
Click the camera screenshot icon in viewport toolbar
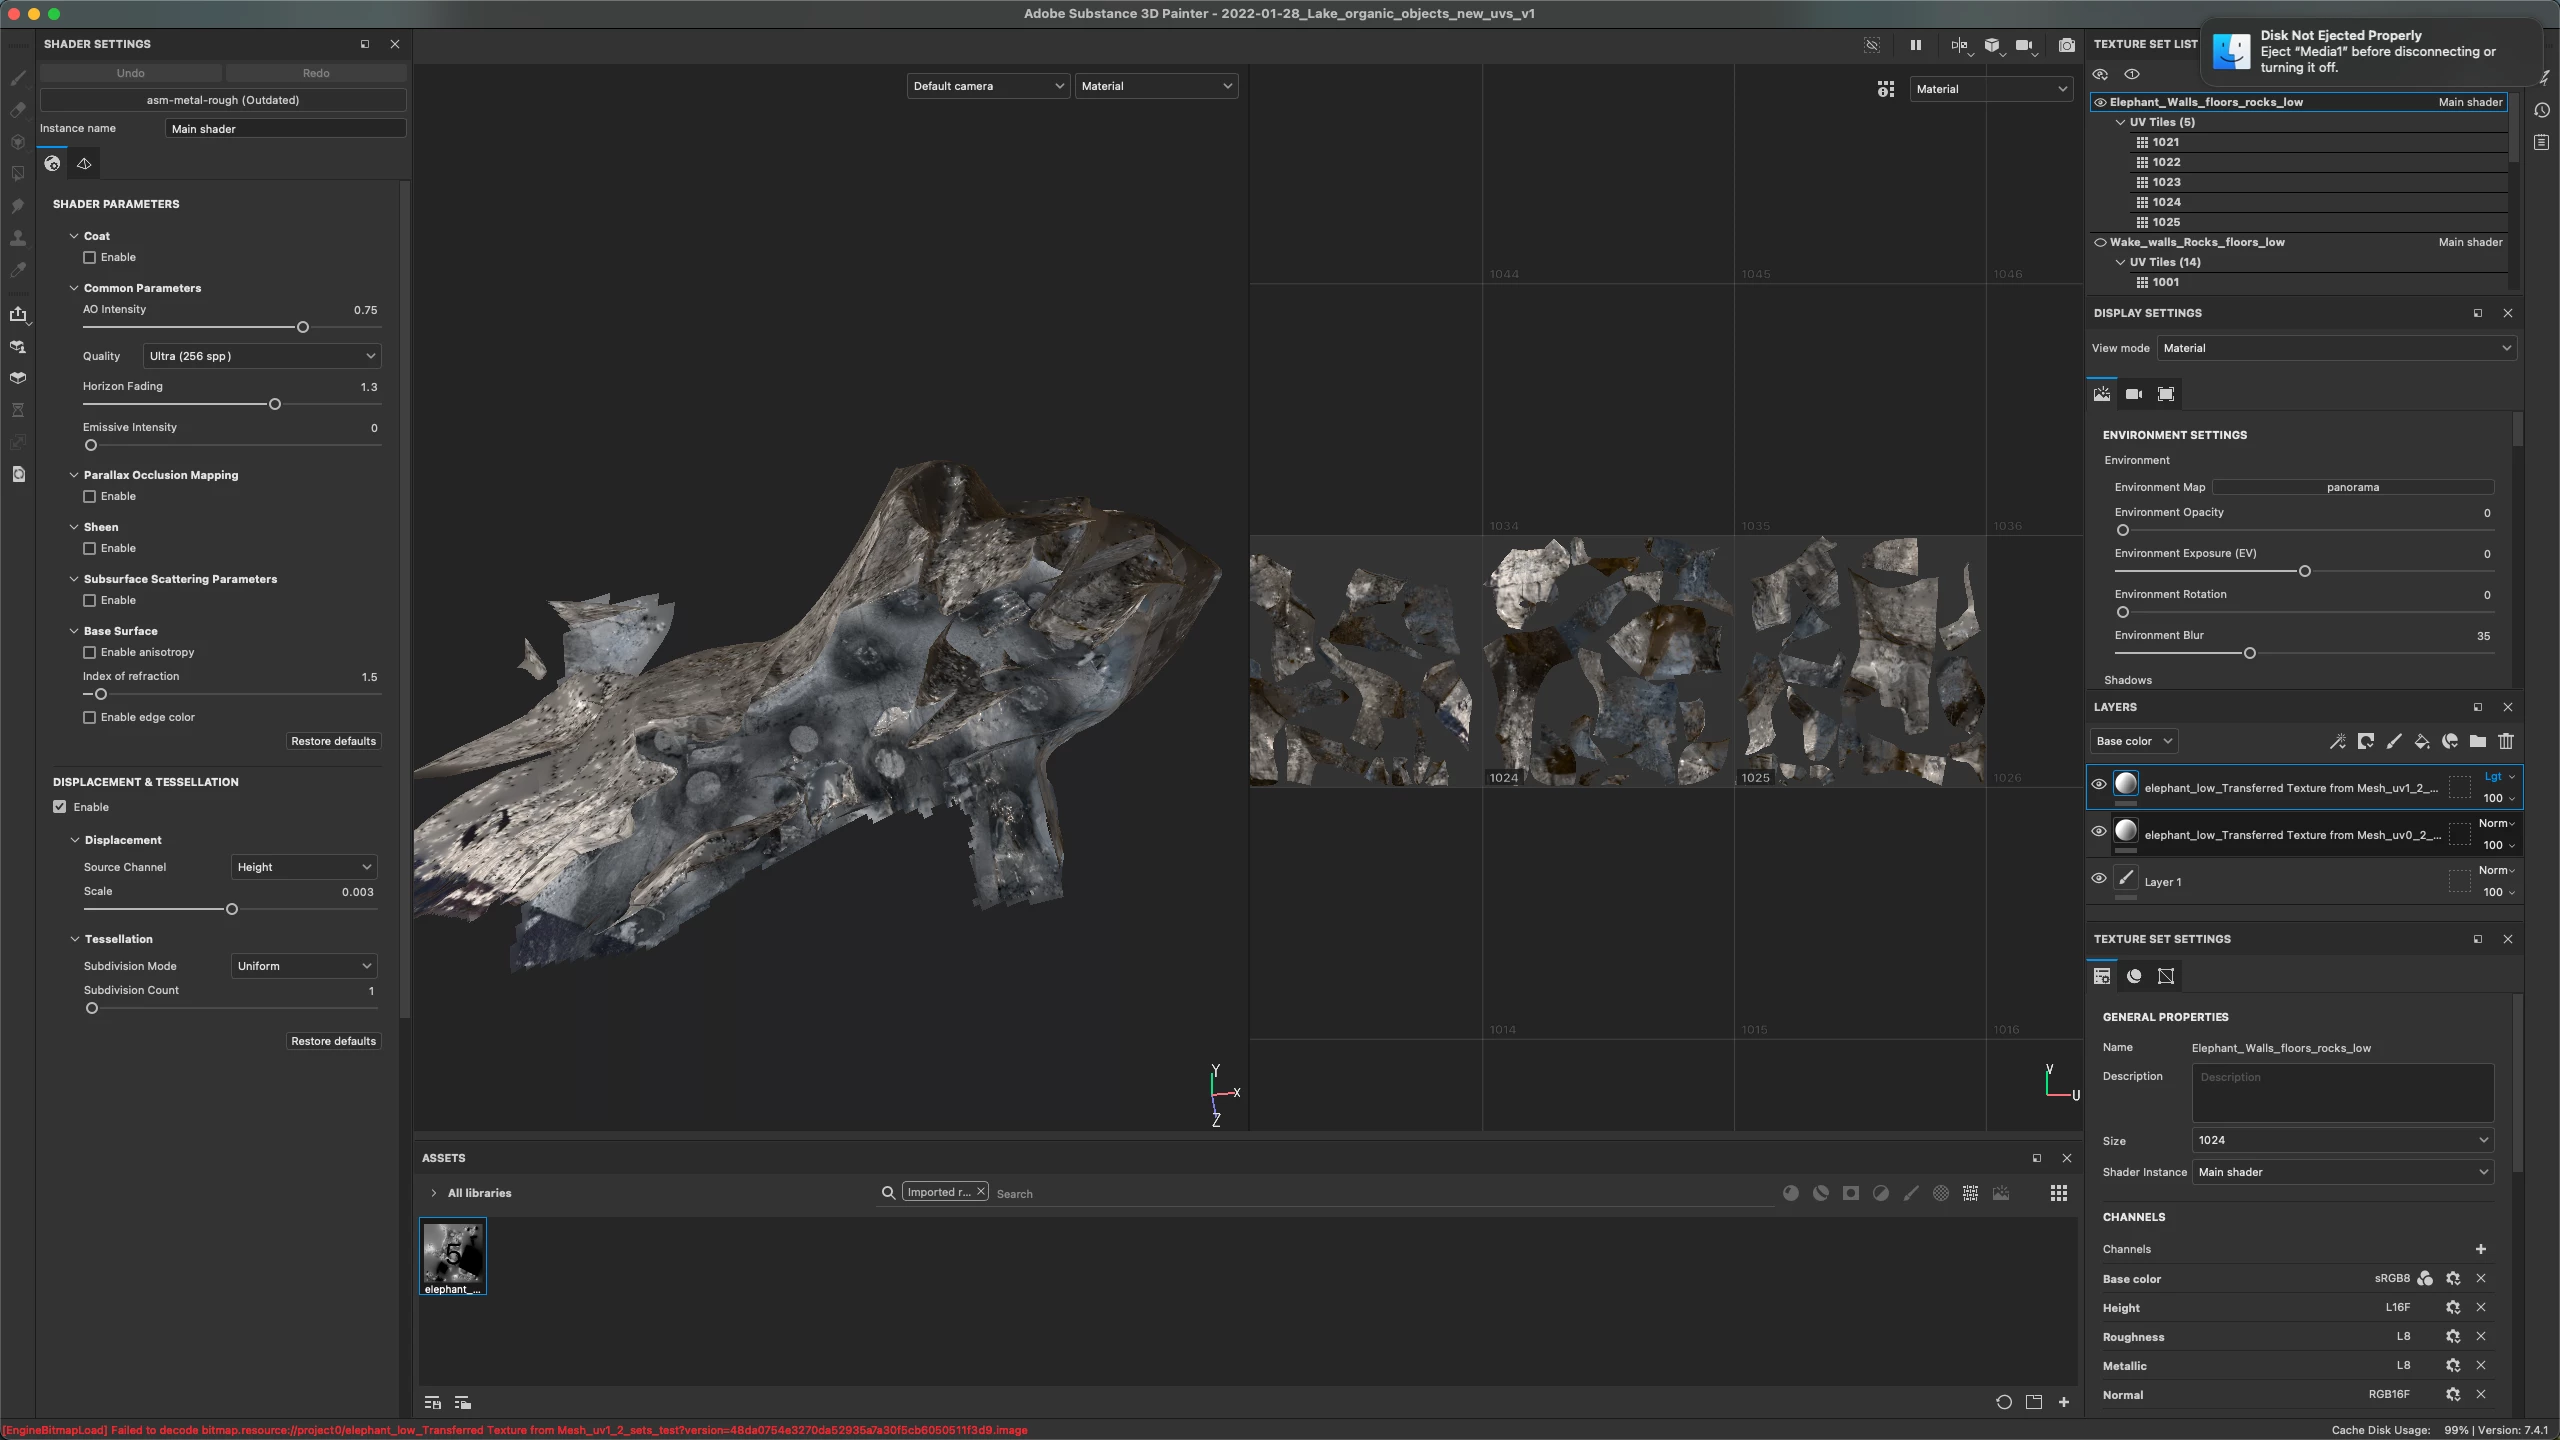2066,45
